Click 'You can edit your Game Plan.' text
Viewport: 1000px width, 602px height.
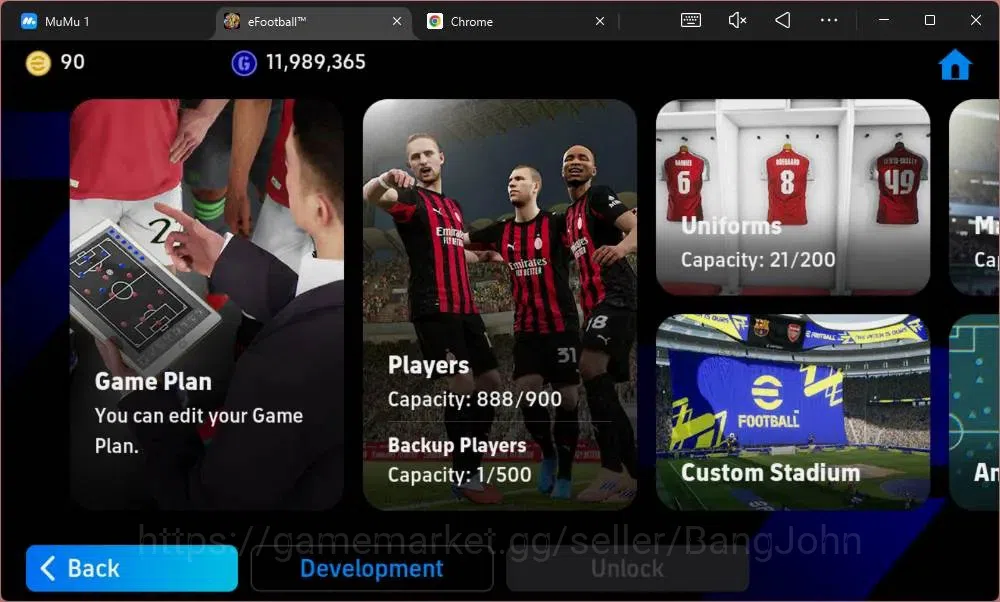point(198,430)
